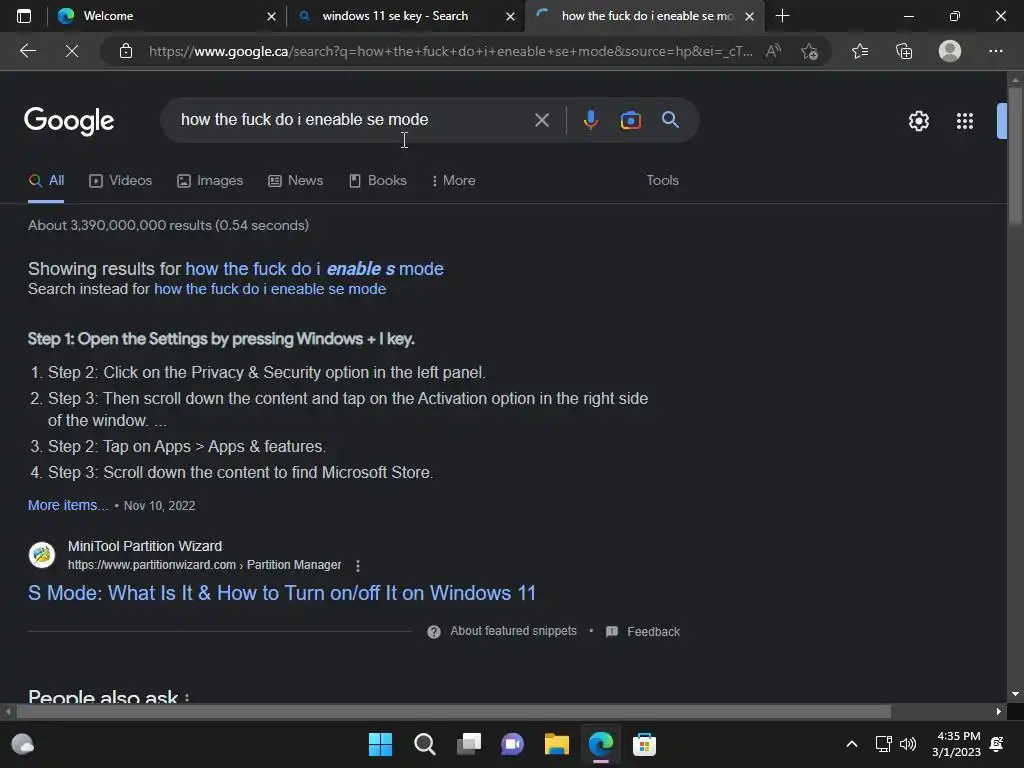Submit search with magnifying glass icon
The width and height of the screenshot is (1024, 768).
click(670, 120)
